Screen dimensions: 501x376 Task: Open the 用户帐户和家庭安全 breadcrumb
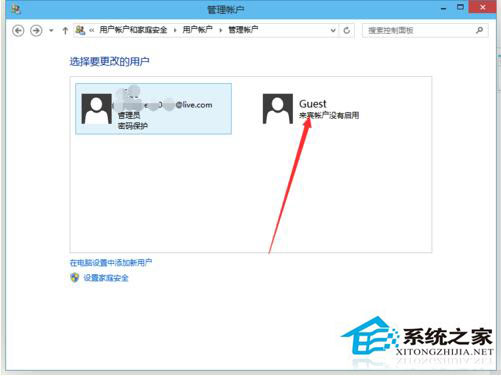[x=133, y=30]
